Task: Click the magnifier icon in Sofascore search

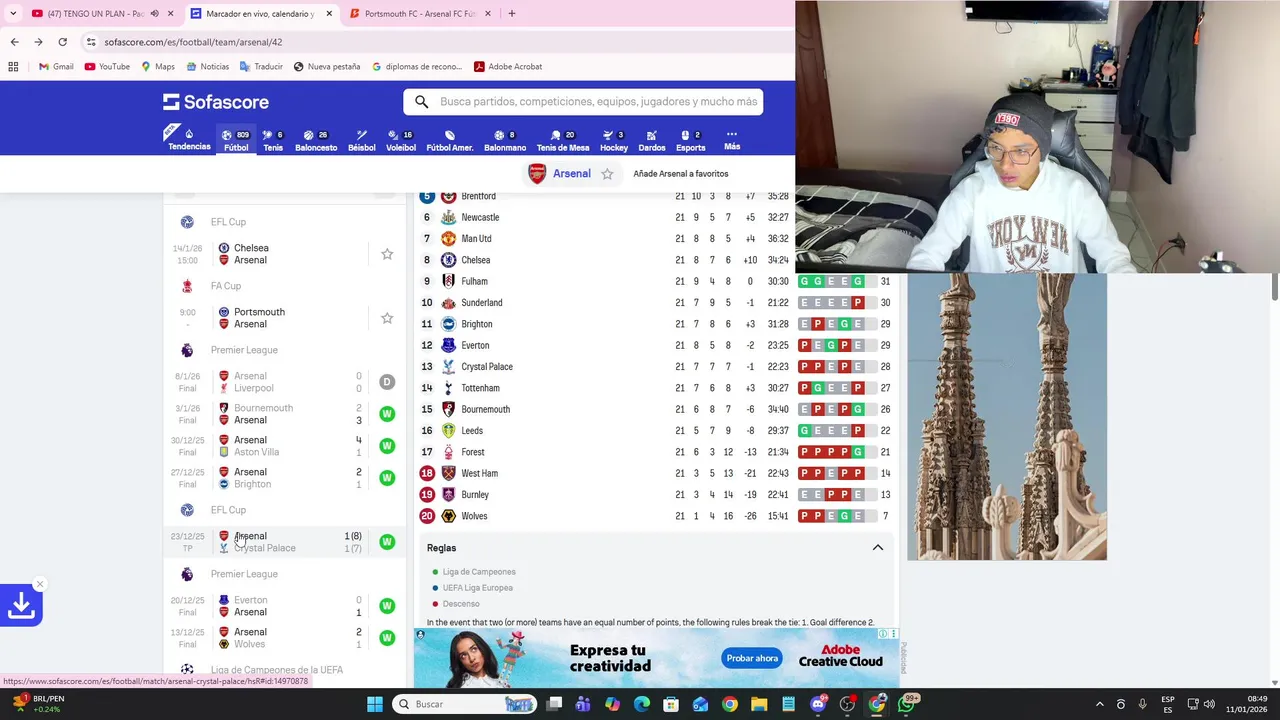Action: [x=421, y=101]
